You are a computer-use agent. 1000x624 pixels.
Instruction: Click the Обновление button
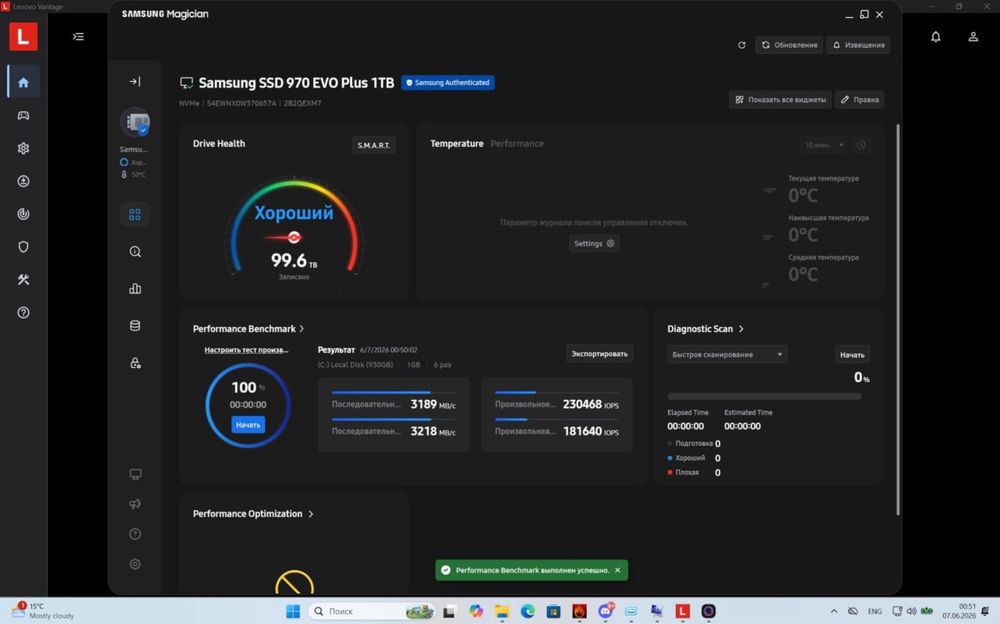pyautogui.click(x=789, y=45)
